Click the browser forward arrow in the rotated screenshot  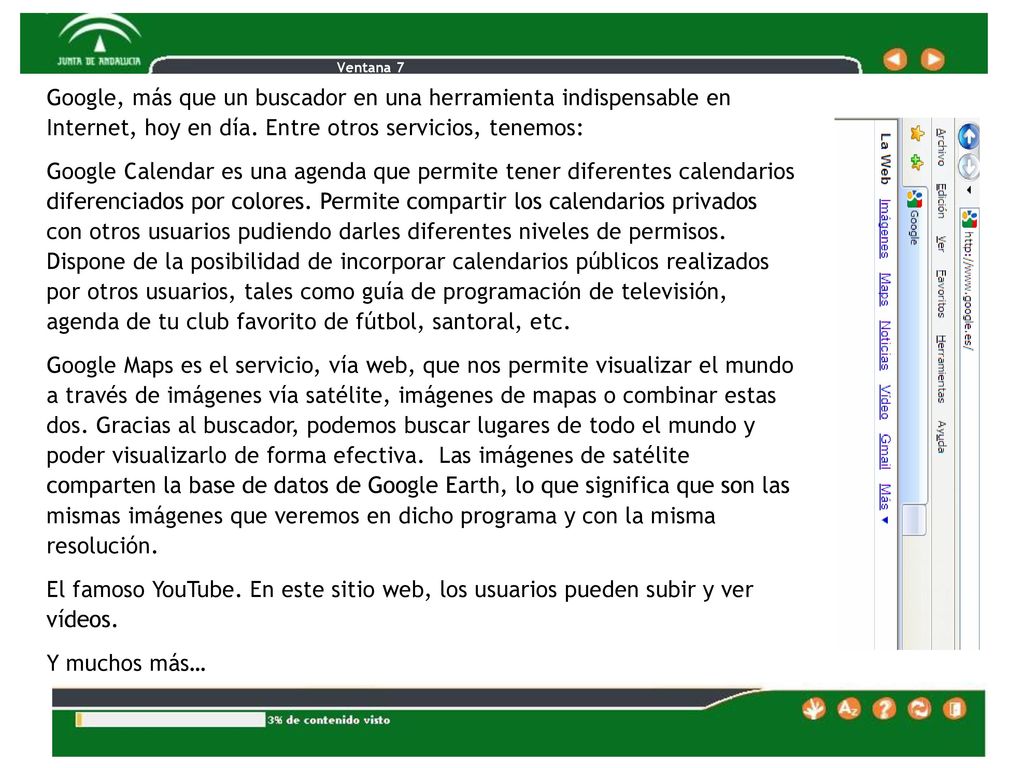[968, 167]
